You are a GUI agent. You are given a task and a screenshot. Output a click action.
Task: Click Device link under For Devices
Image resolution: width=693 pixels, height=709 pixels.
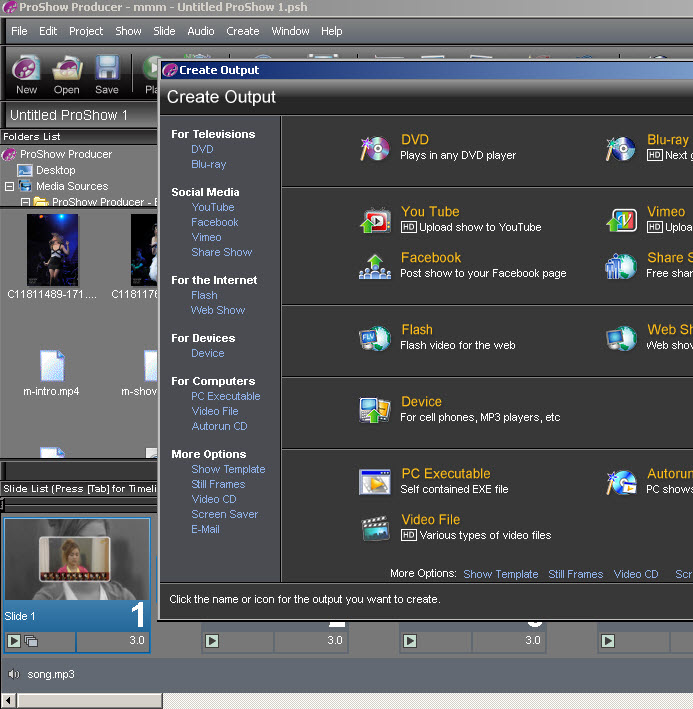point(207,353)
